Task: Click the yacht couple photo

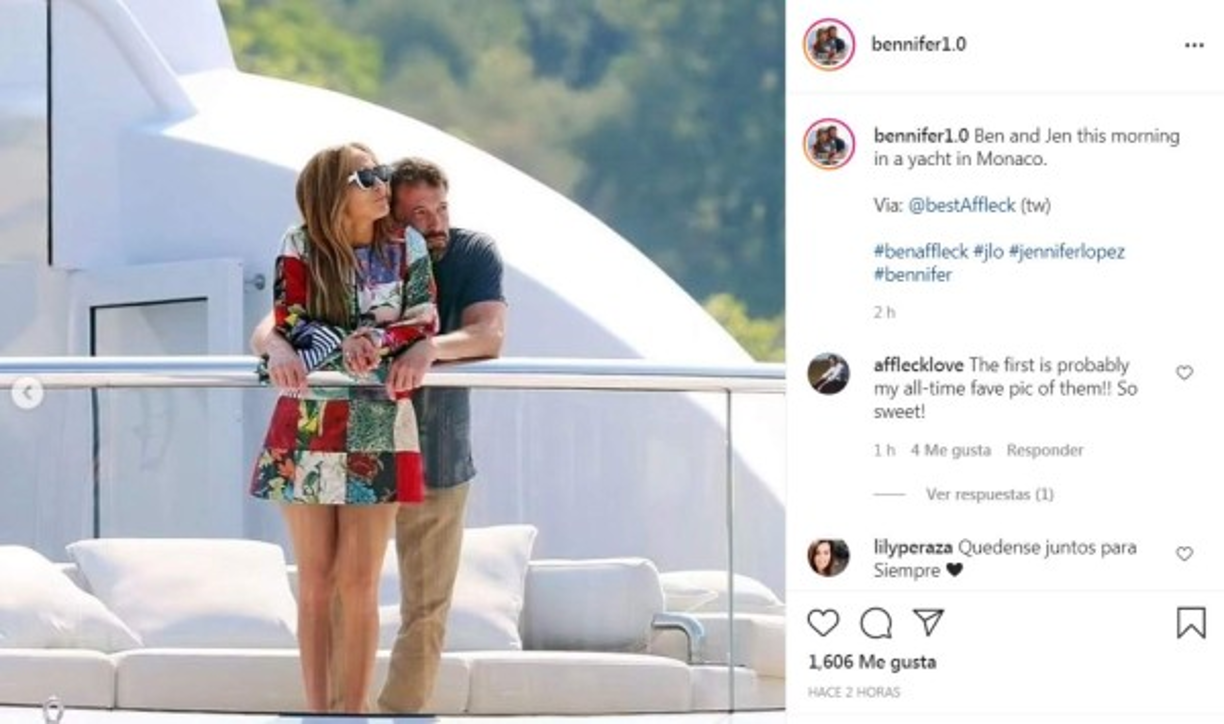Action: tap(392, 362)
